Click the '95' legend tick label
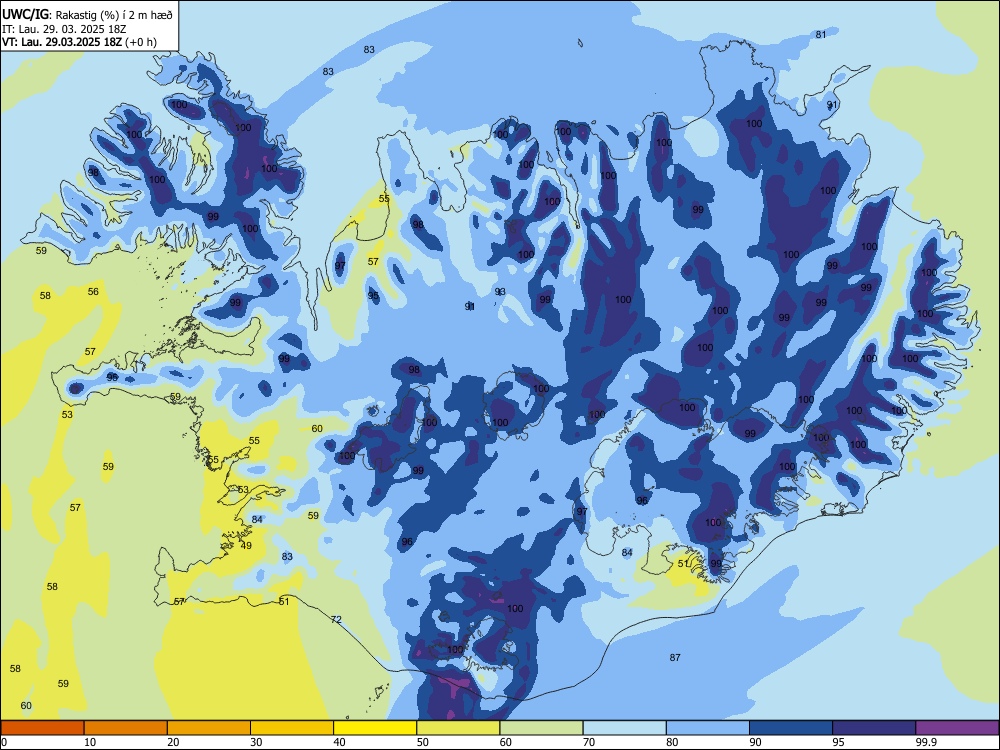 pyautogui.click(x=838, y=742)
